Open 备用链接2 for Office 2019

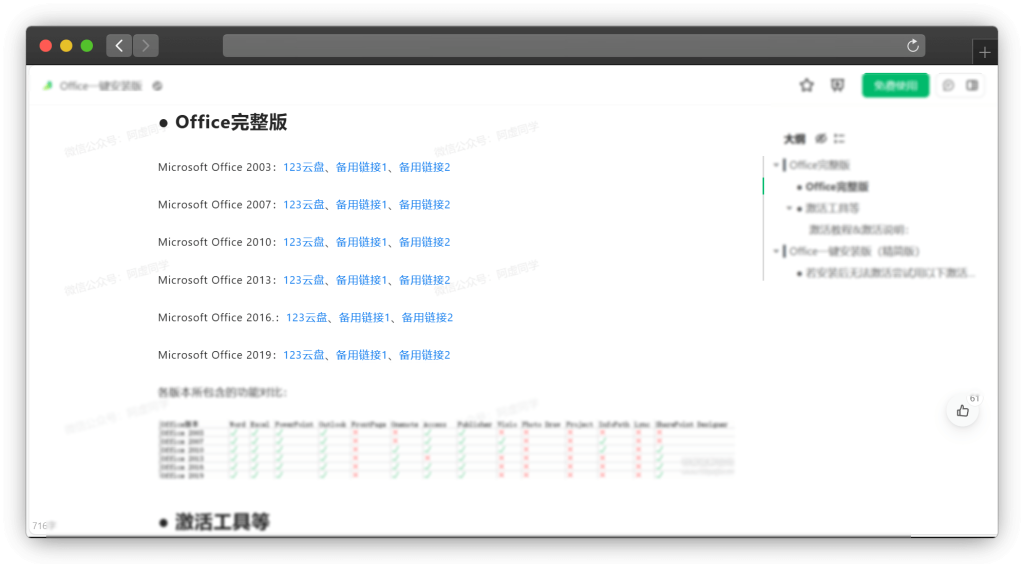424,355
